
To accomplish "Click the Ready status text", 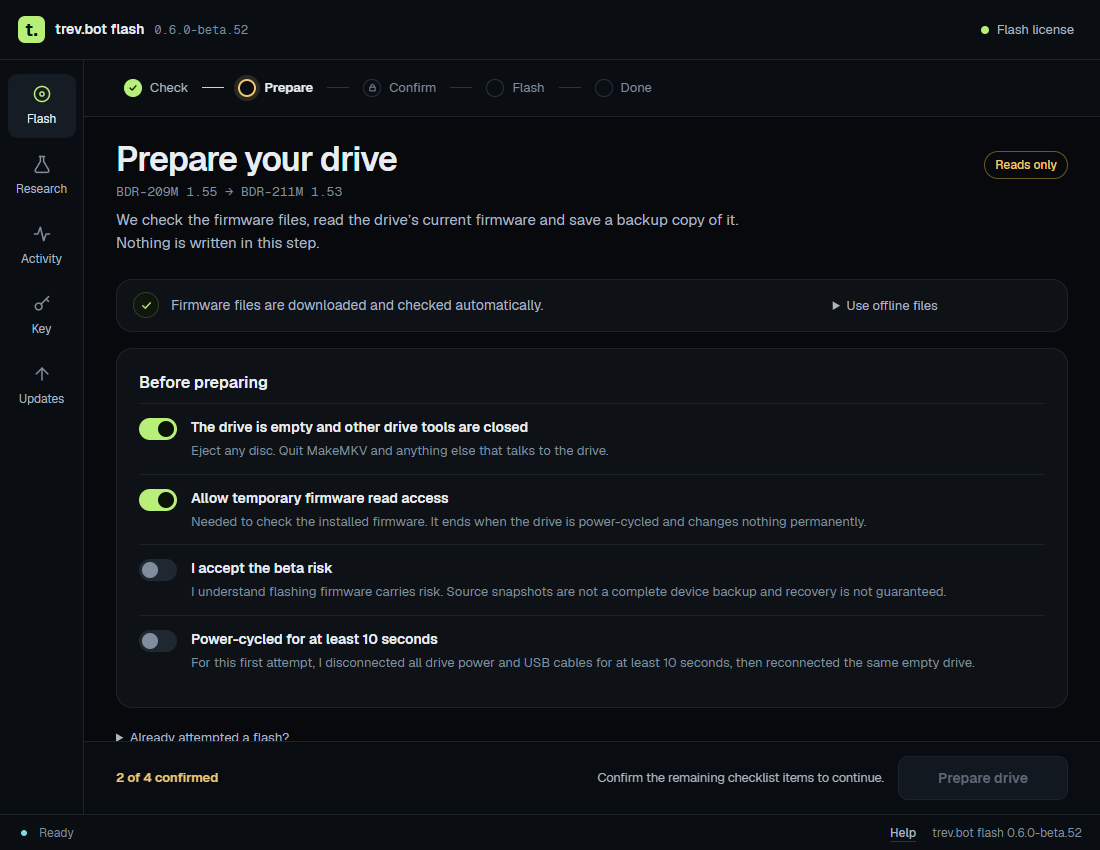I will pyautogui.click(x=56, y=832).
